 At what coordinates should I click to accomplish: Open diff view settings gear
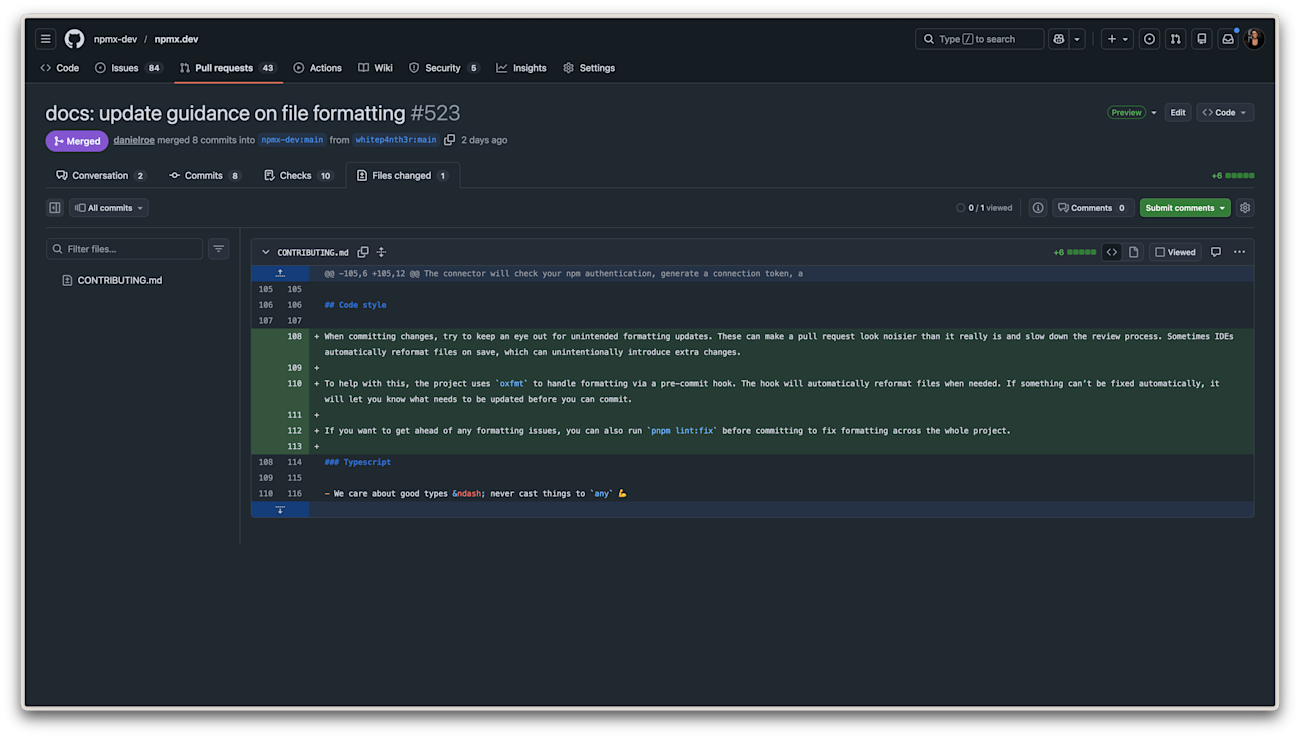pyautogui.click(x=1245, y=208)
